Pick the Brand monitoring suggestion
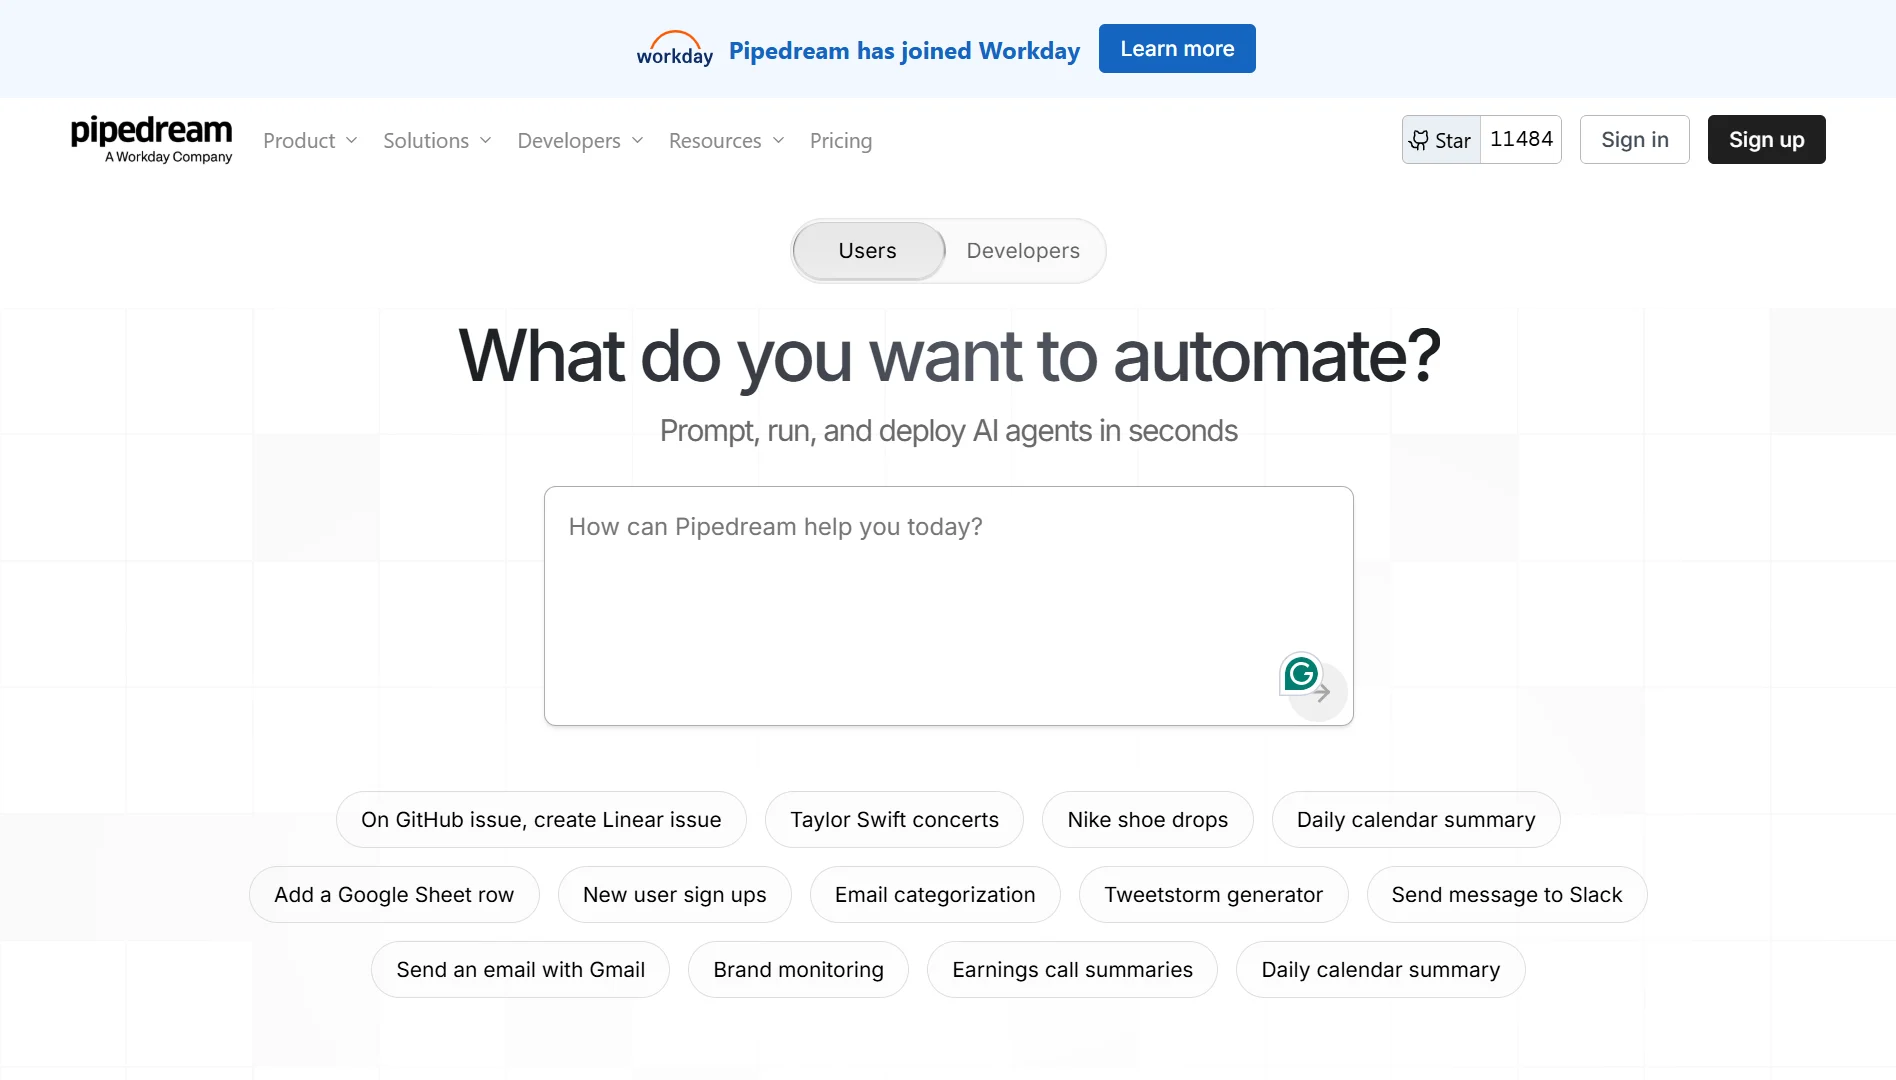Image resolution: width=1896 pixels, height=1080 pixels. 798,970
